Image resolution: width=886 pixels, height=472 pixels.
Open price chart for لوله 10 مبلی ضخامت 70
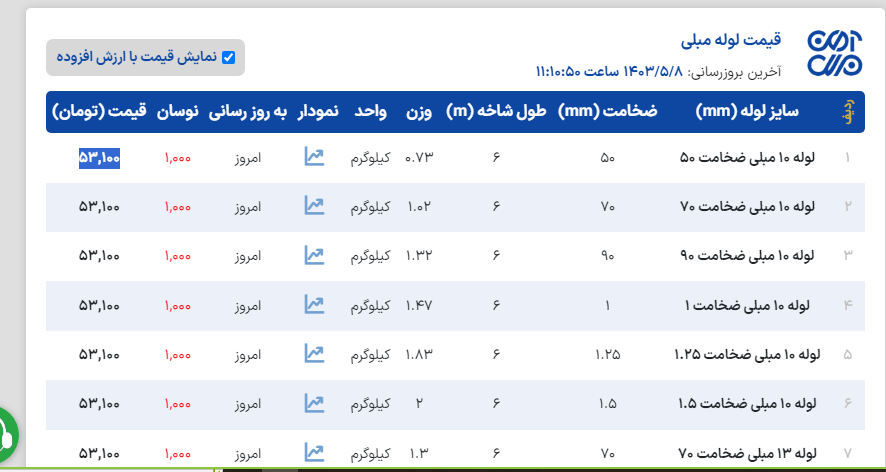pos(314,206)
